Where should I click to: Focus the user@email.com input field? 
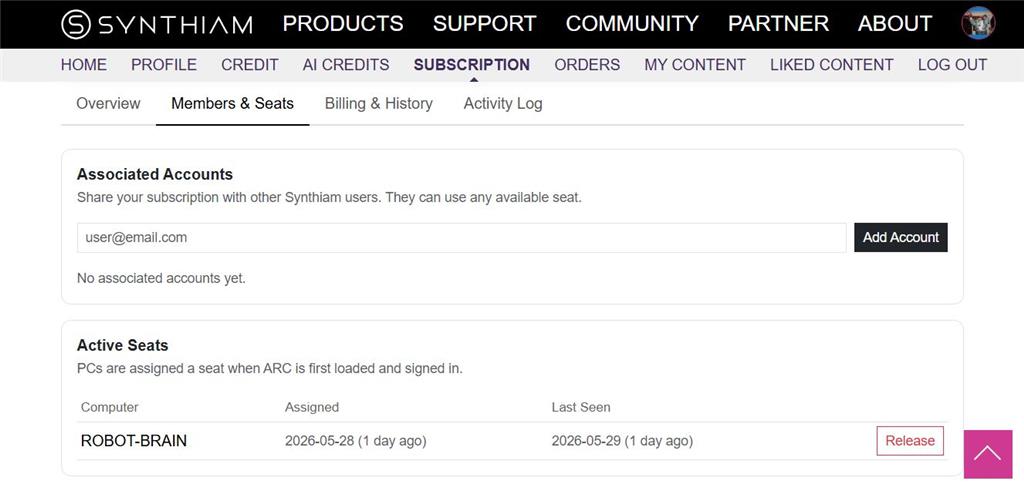click(x=461, y=238)
